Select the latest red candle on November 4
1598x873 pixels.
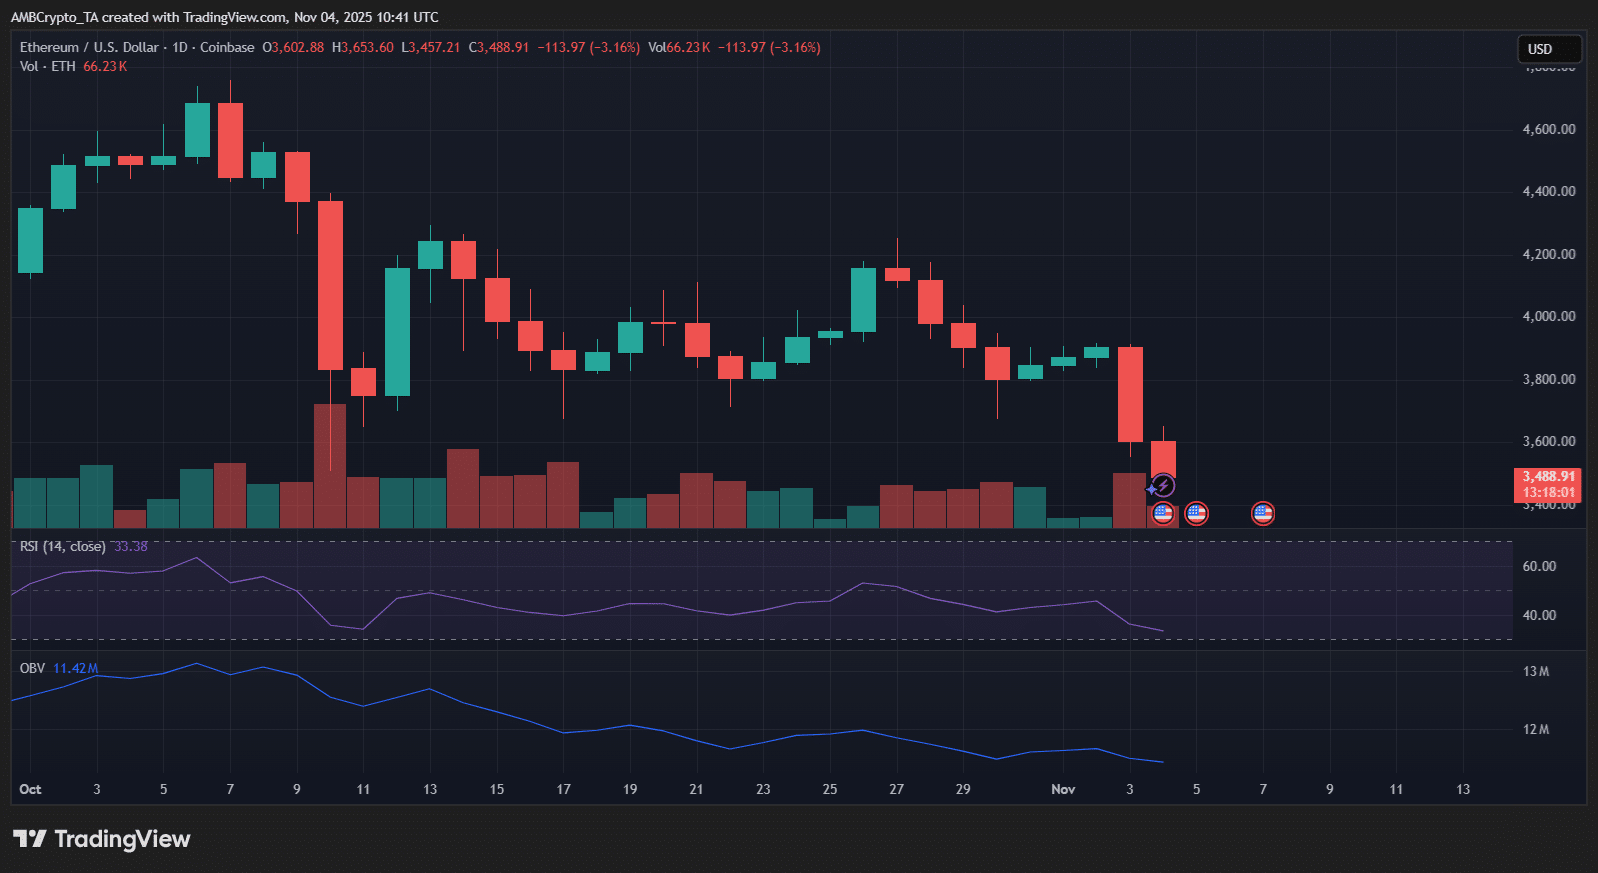(x=1163, y=459)
